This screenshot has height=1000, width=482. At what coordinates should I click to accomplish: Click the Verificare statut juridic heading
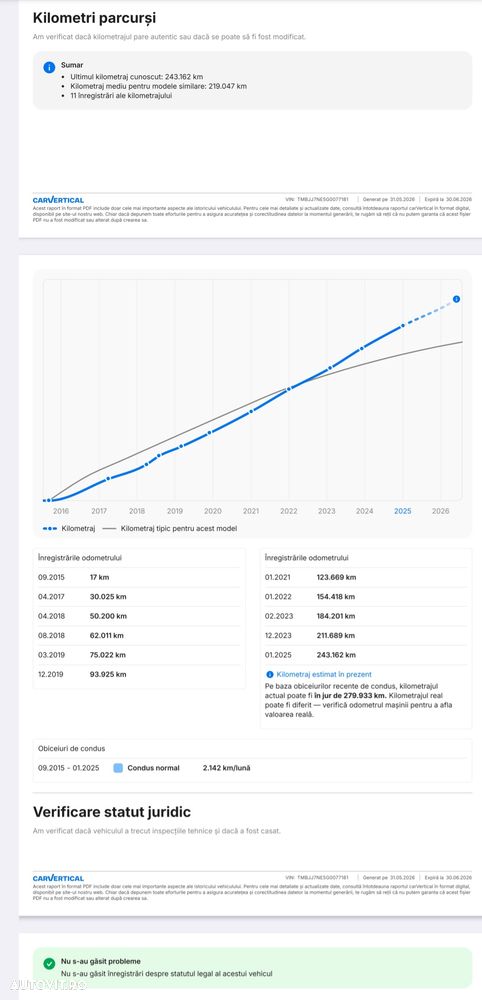pos(112,812)
